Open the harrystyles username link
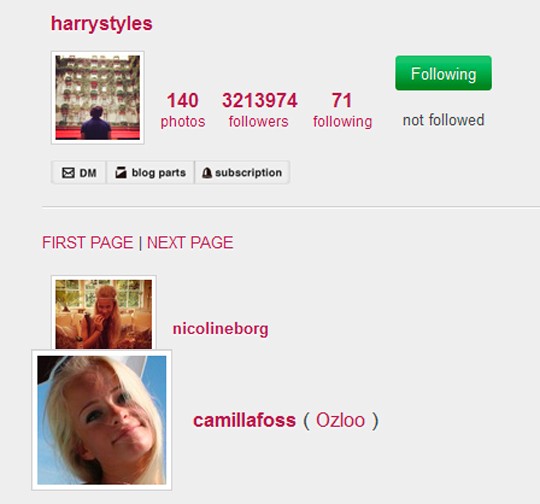This screenshot has width=540, height=504. point(102,24)
